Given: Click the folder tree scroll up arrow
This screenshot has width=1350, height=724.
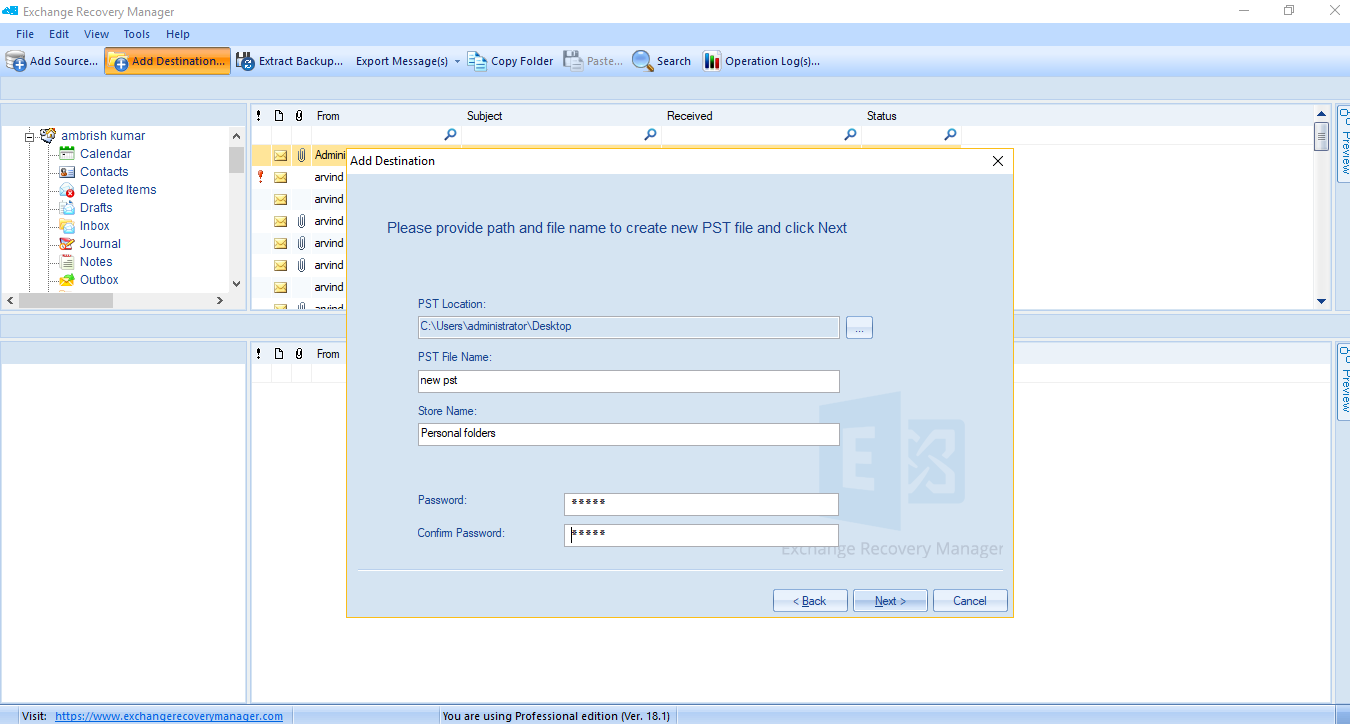Looking at the screenshot, I should [x=236, y=136].
